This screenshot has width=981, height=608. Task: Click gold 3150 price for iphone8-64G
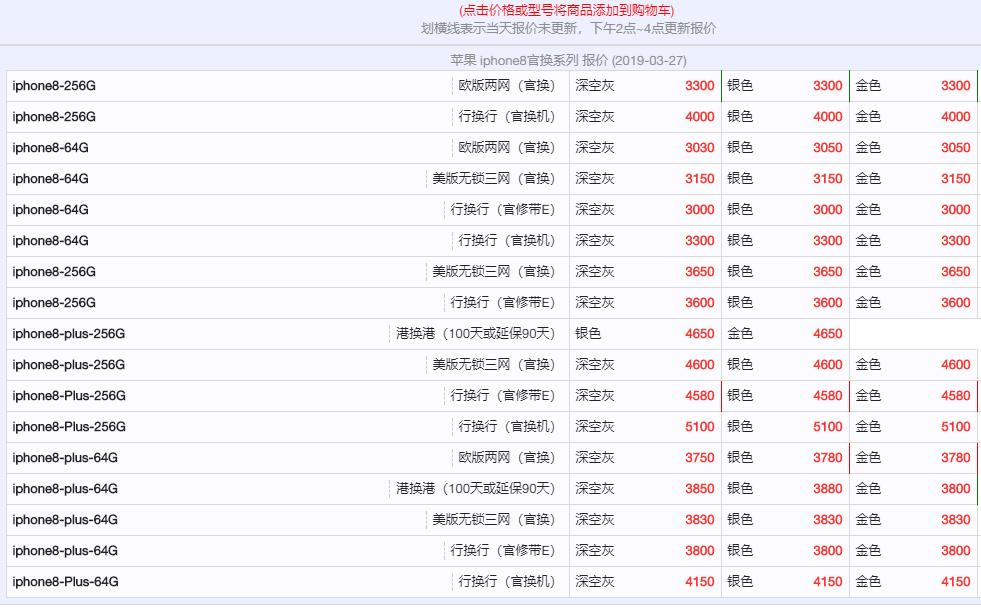pos(955,179)
